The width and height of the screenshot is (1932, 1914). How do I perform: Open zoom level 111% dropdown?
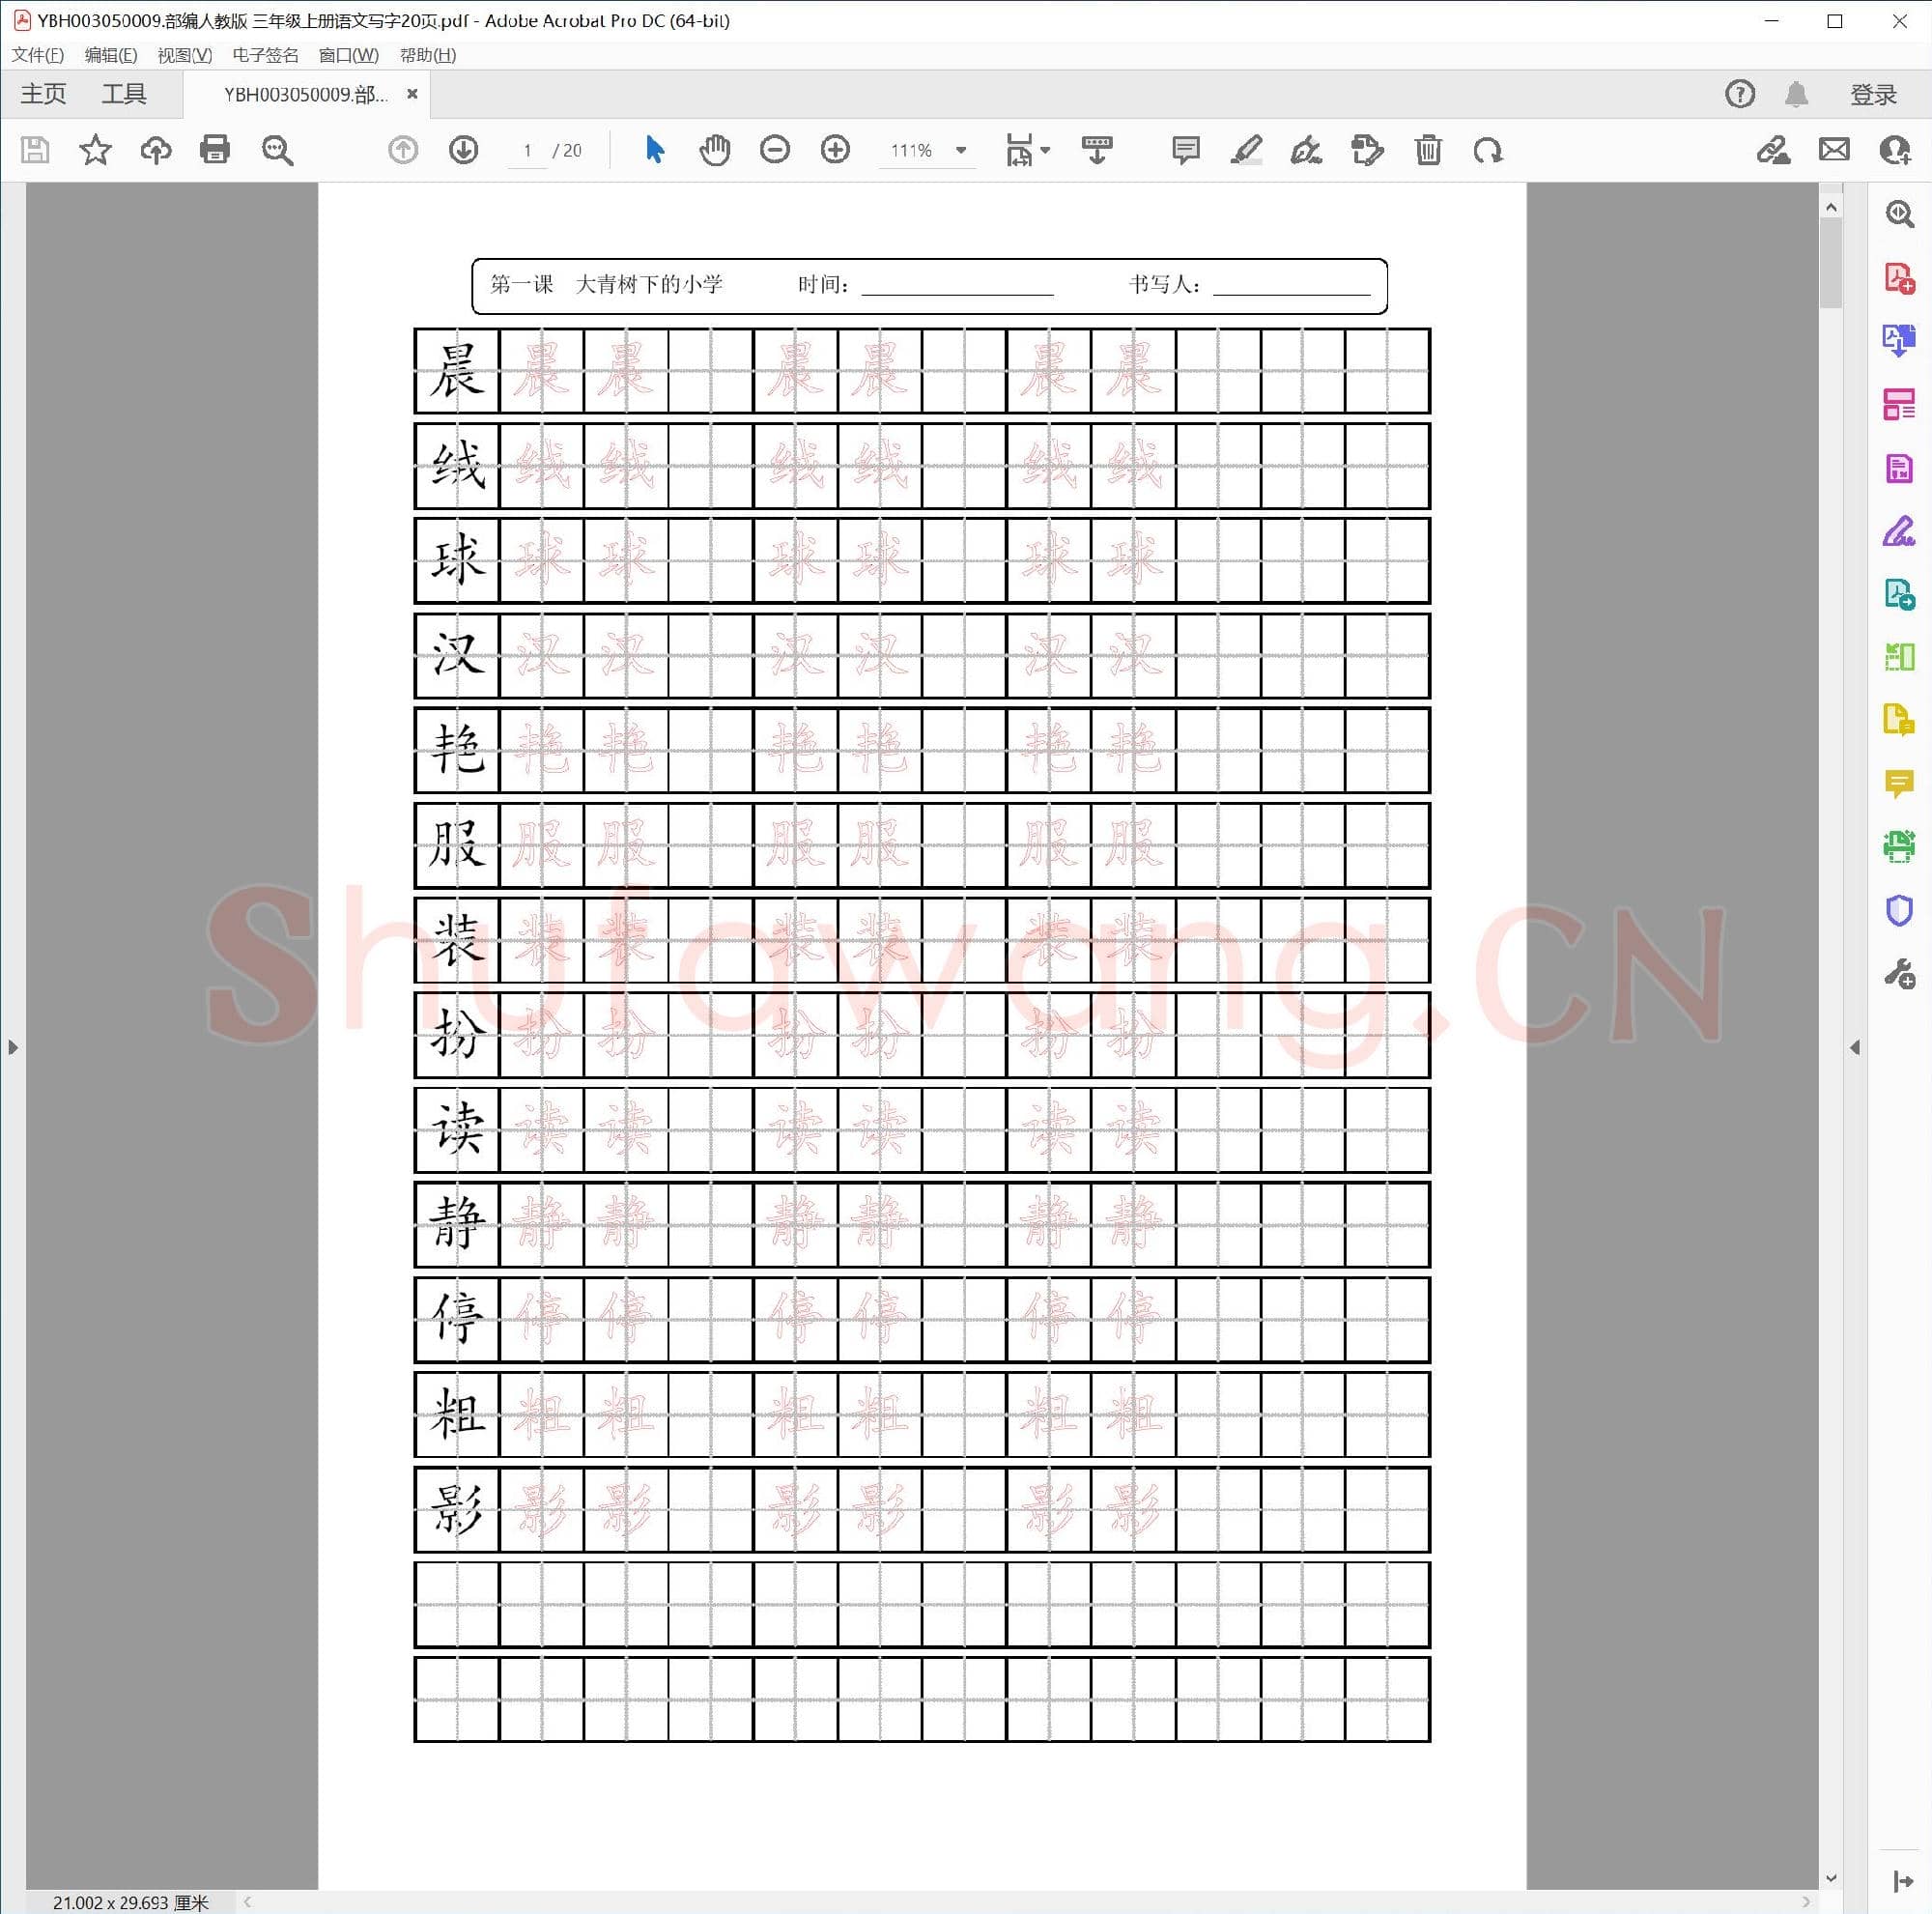click(961, 150)
